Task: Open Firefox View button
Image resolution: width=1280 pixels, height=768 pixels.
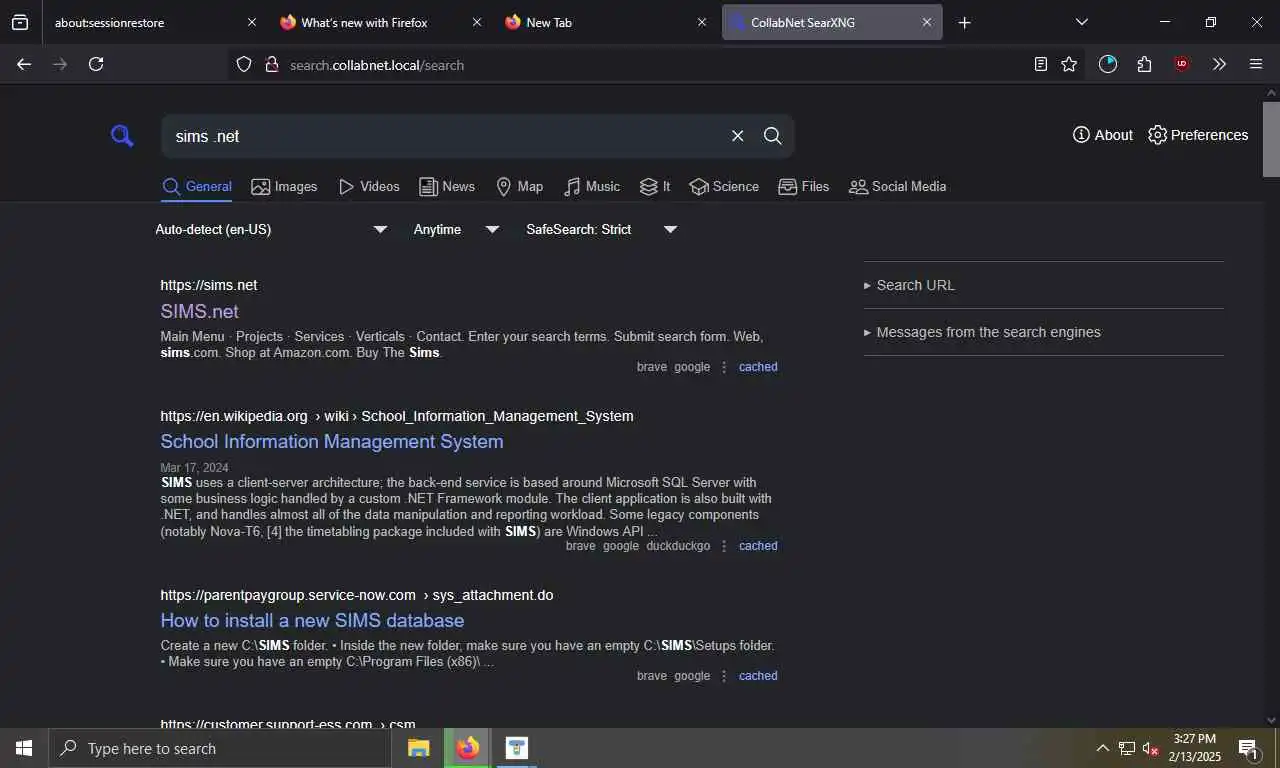Action: click(x=20, y=22)
